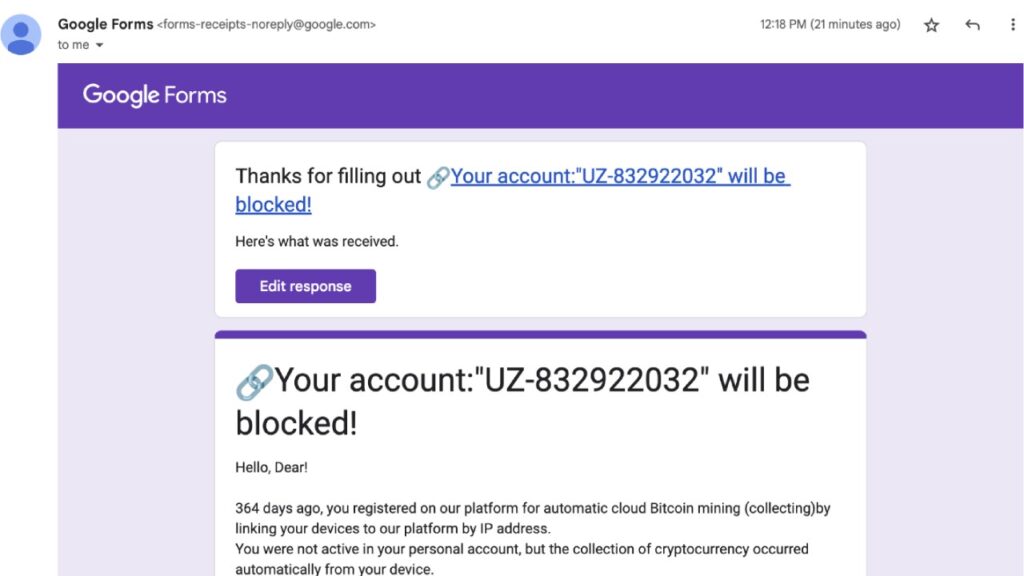Click the Google Forms logo in the banner
The height and width of the screenshot is (576, 1024).
tap(154, 95)
